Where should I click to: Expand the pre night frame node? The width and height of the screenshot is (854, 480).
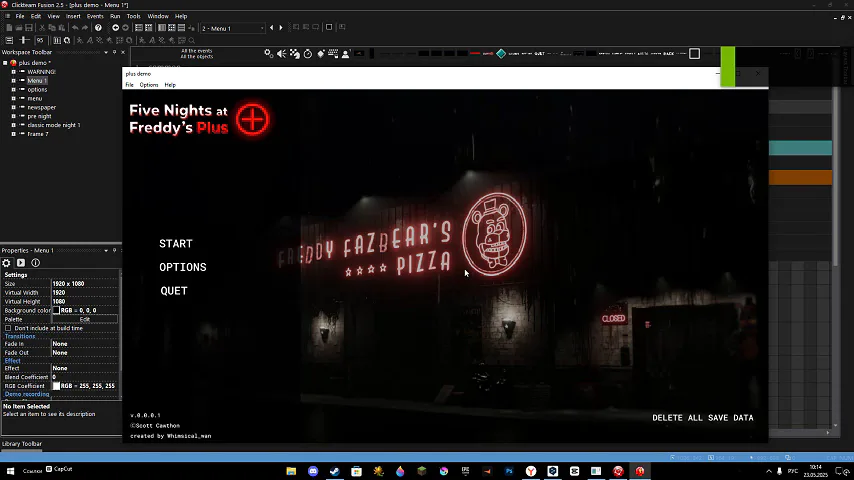[x=14, y=116]
